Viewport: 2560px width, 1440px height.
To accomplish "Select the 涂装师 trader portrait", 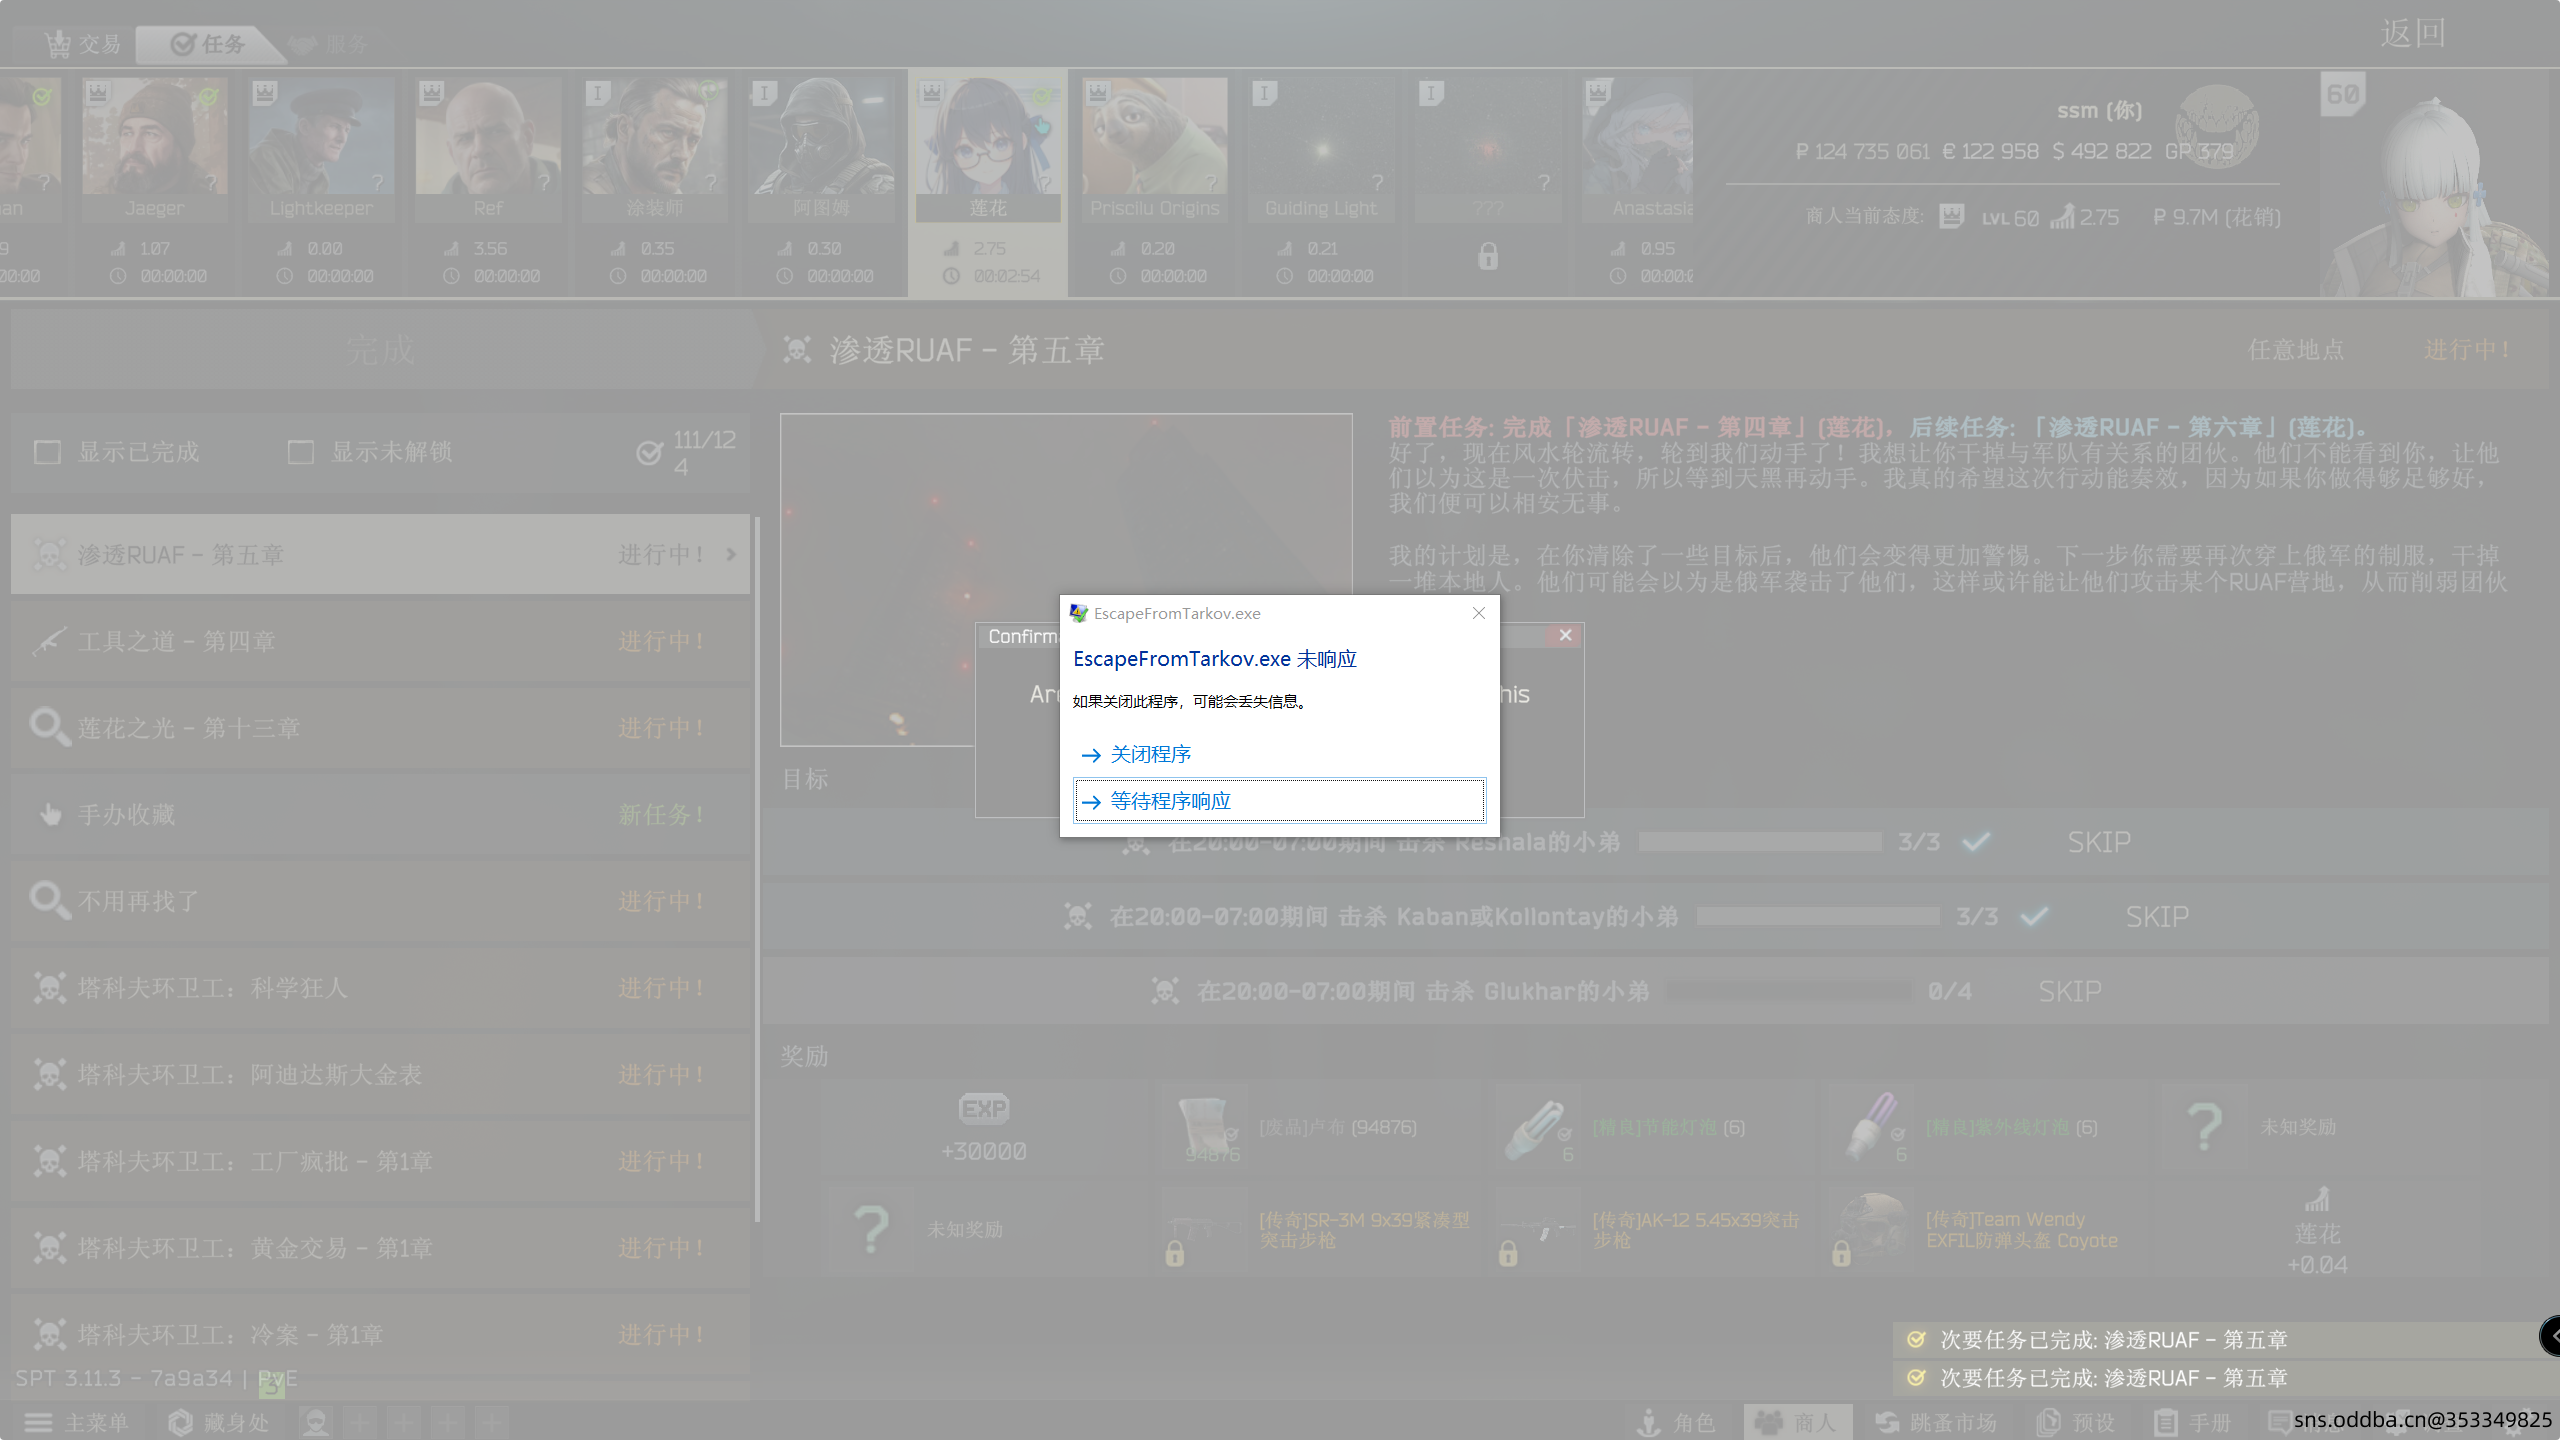I will pos(654,136).
